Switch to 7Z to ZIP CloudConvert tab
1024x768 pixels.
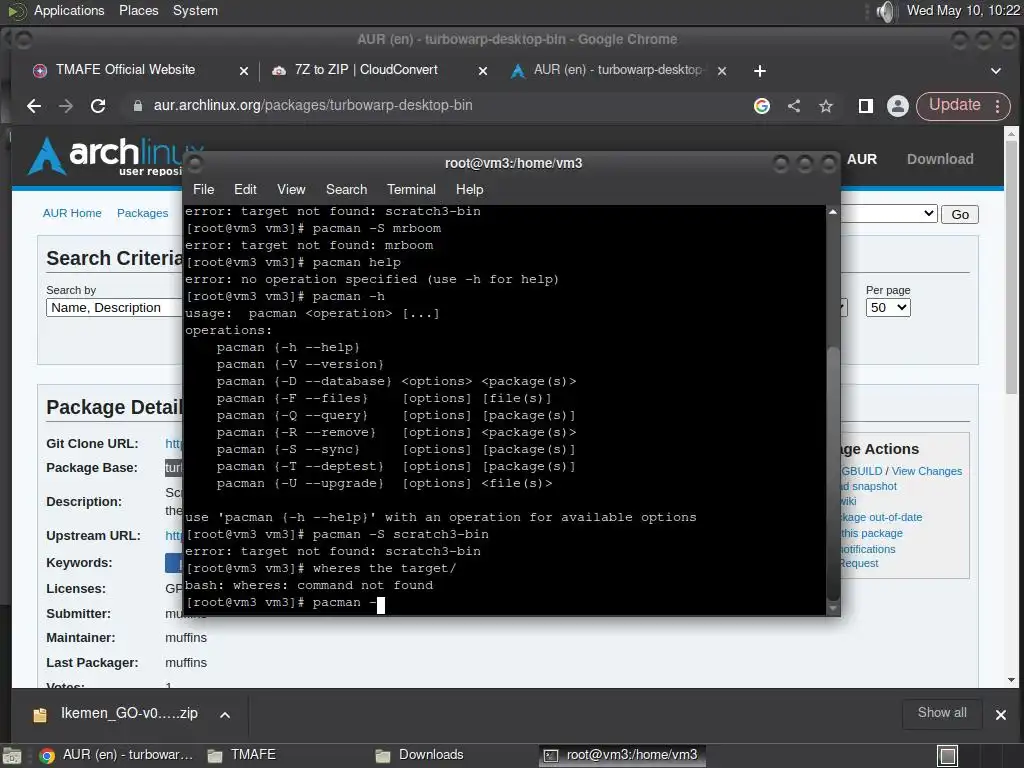(x=366, y=70)
